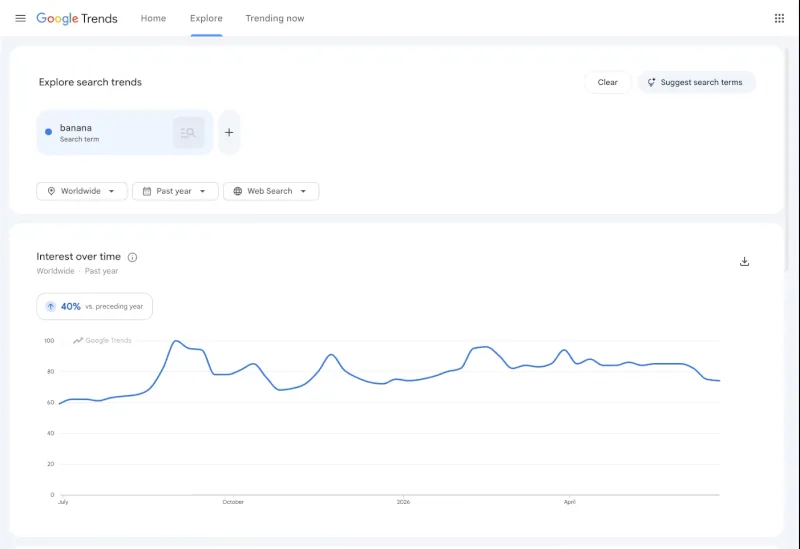Download the Interest over time chart data
Viewport: 800px width, 549px height.
click(x=744, y=261)
